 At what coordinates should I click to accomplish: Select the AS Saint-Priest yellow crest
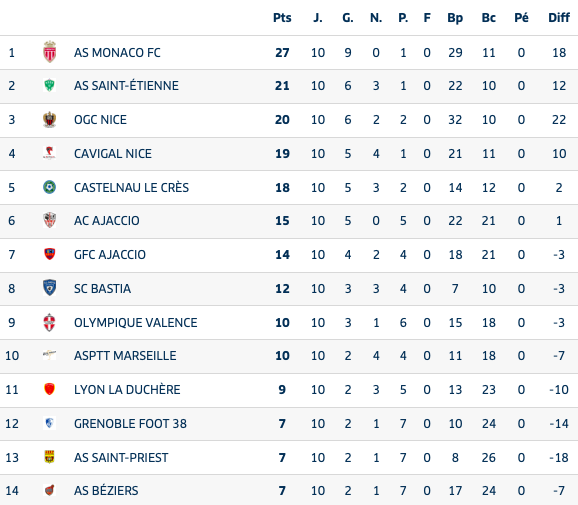pos(49,457)
